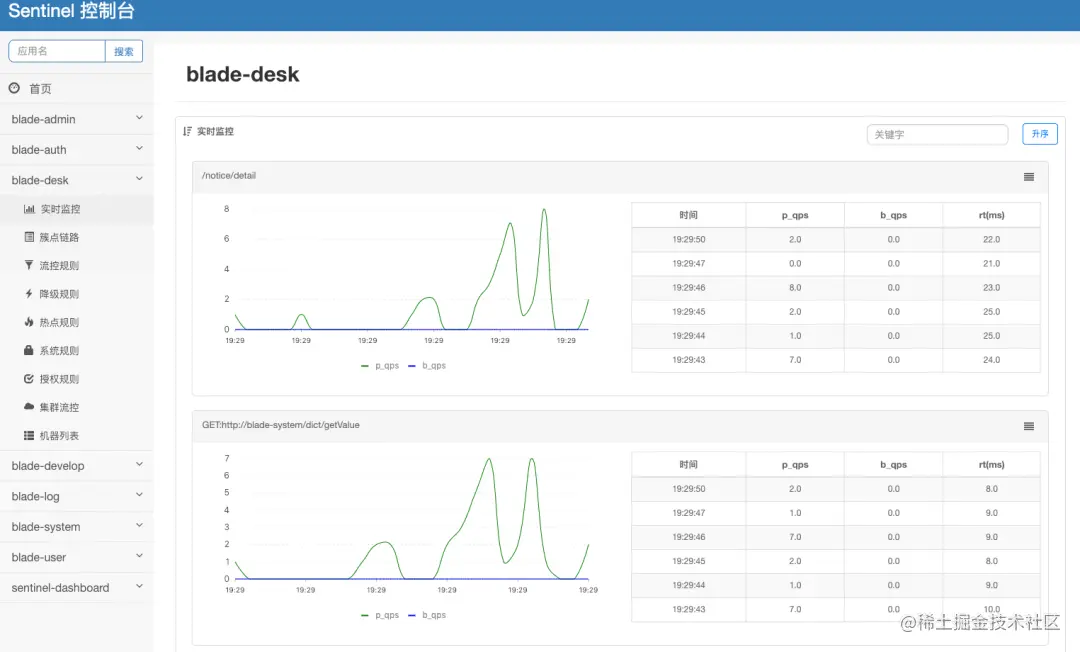Click the checkmark icon for 授权规则
This screenshot has width=1080, height=652.
[x=29, y=379]
